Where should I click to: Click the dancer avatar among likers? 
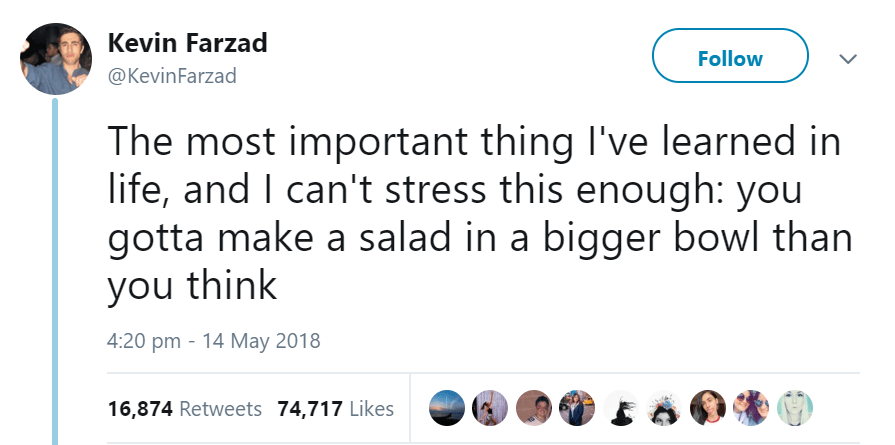pos(492,408)
